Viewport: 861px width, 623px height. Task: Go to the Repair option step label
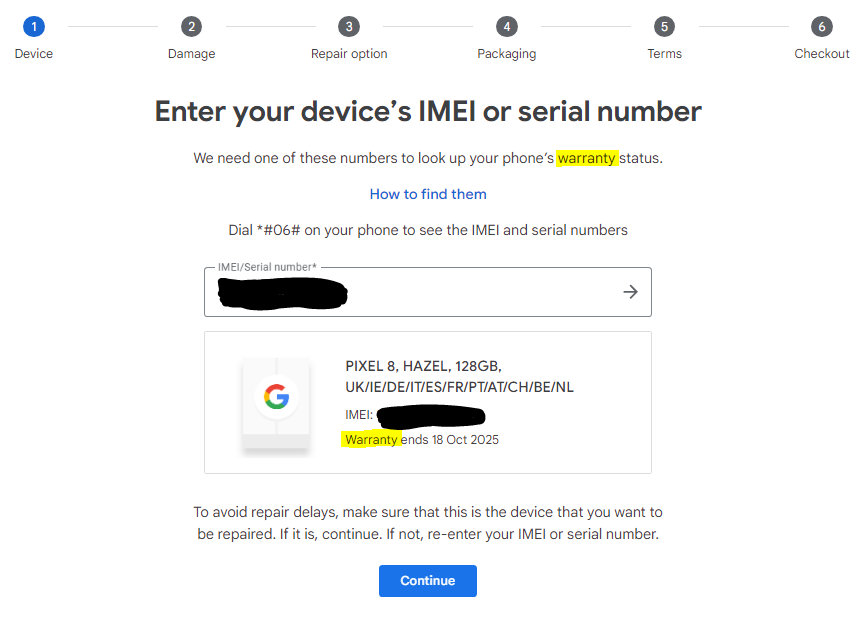click(x=349, y=54)
